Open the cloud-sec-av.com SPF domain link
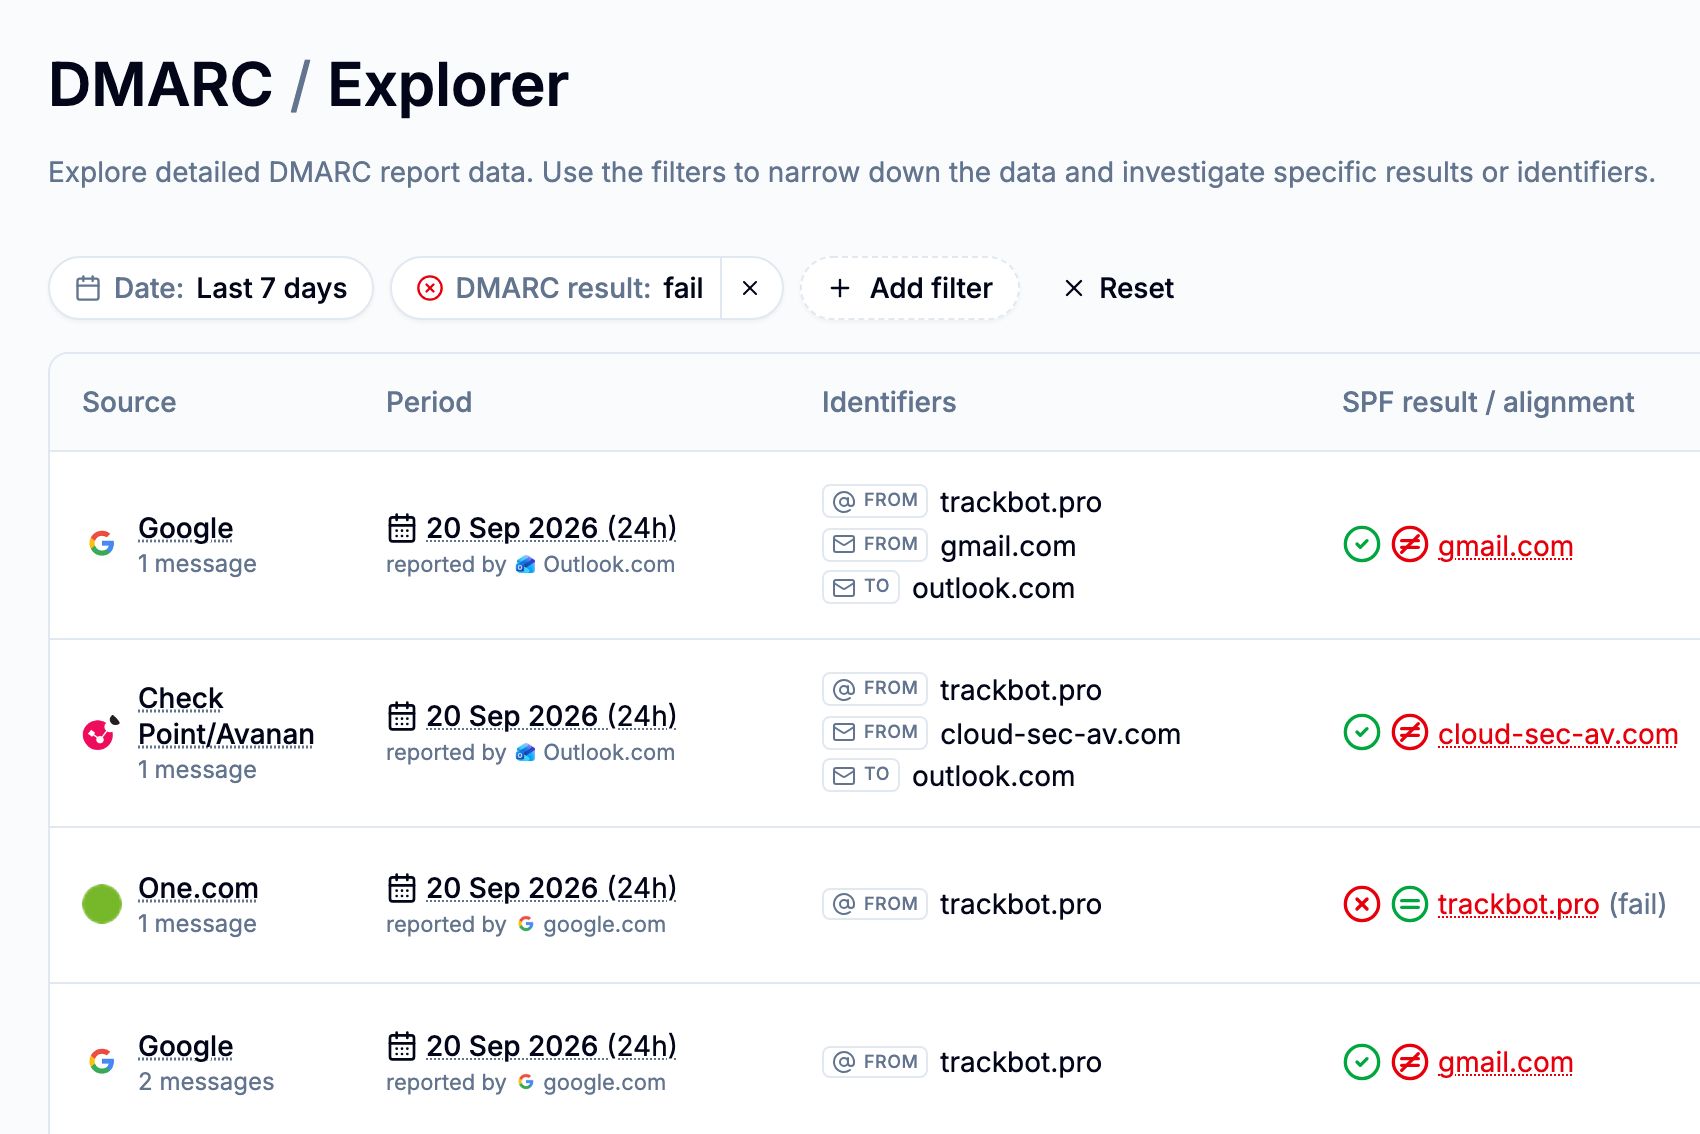This screenshot has width=1700, height=1134. pos(1558,734)
